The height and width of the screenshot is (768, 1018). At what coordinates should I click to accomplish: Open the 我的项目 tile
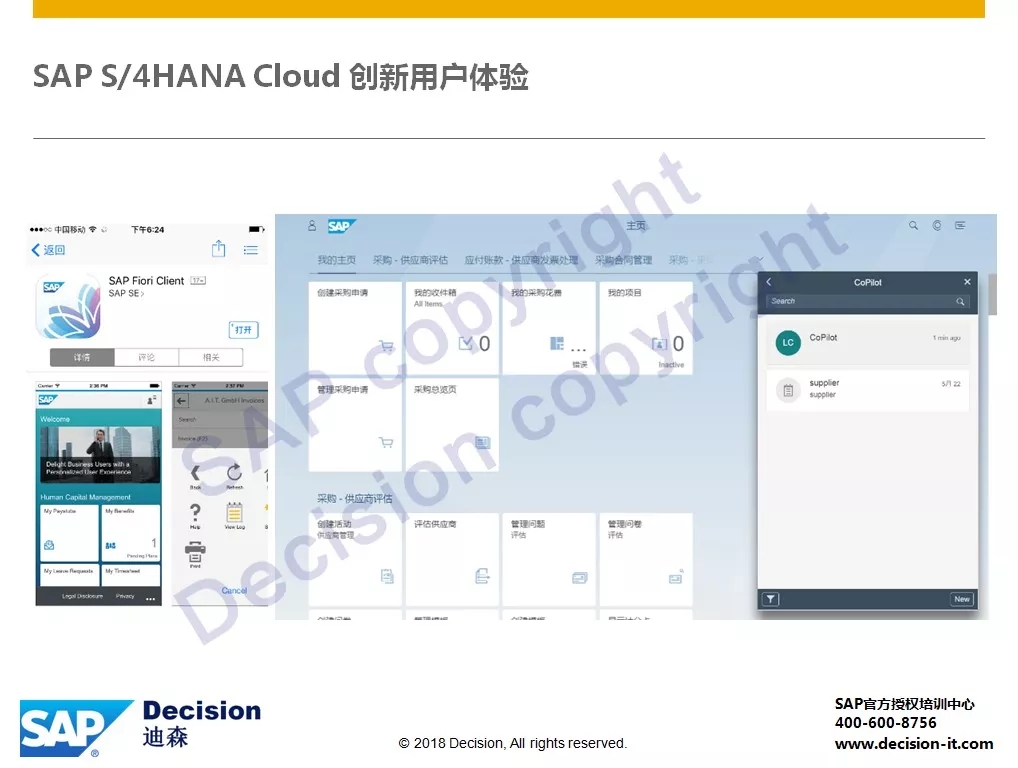point(645,328)
